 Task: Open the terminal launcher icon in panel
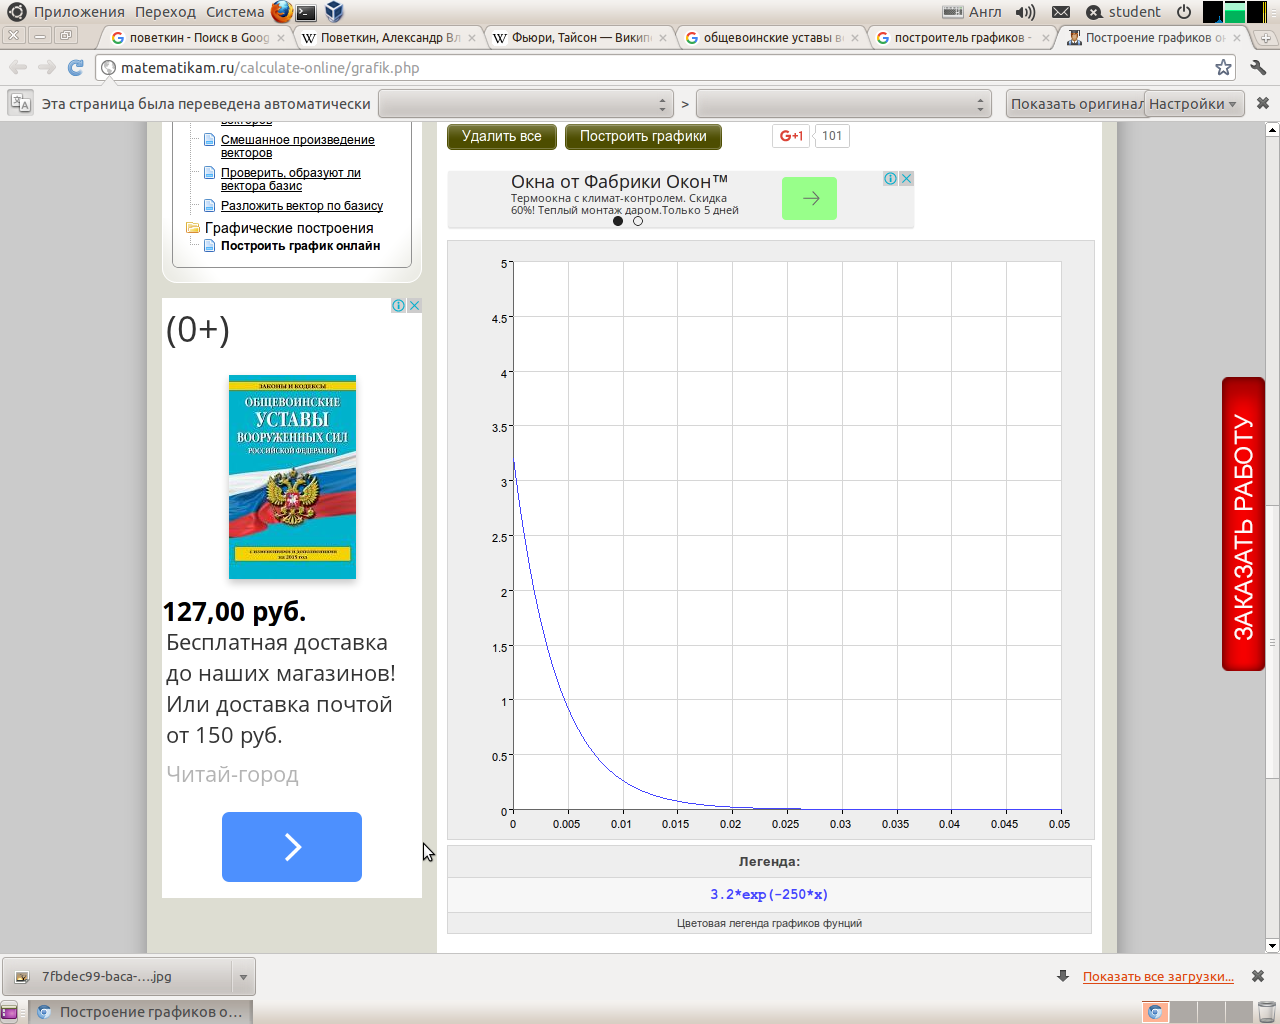pyautogui.click(x=307, y=12)
